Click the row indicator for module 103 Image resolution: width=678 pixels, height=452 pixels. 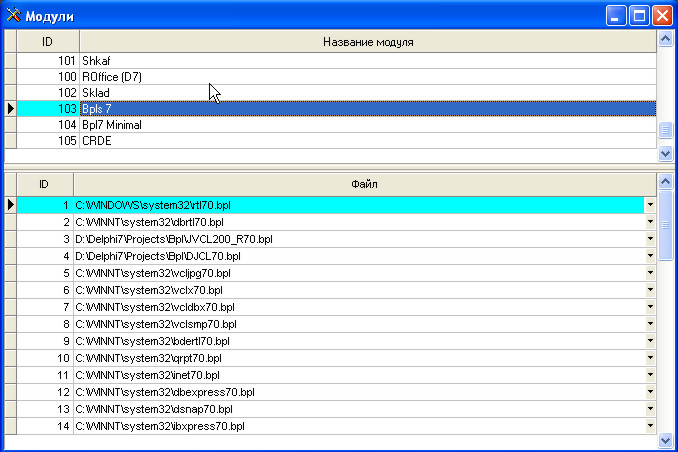pyautogui.click(x=10, y=108)
